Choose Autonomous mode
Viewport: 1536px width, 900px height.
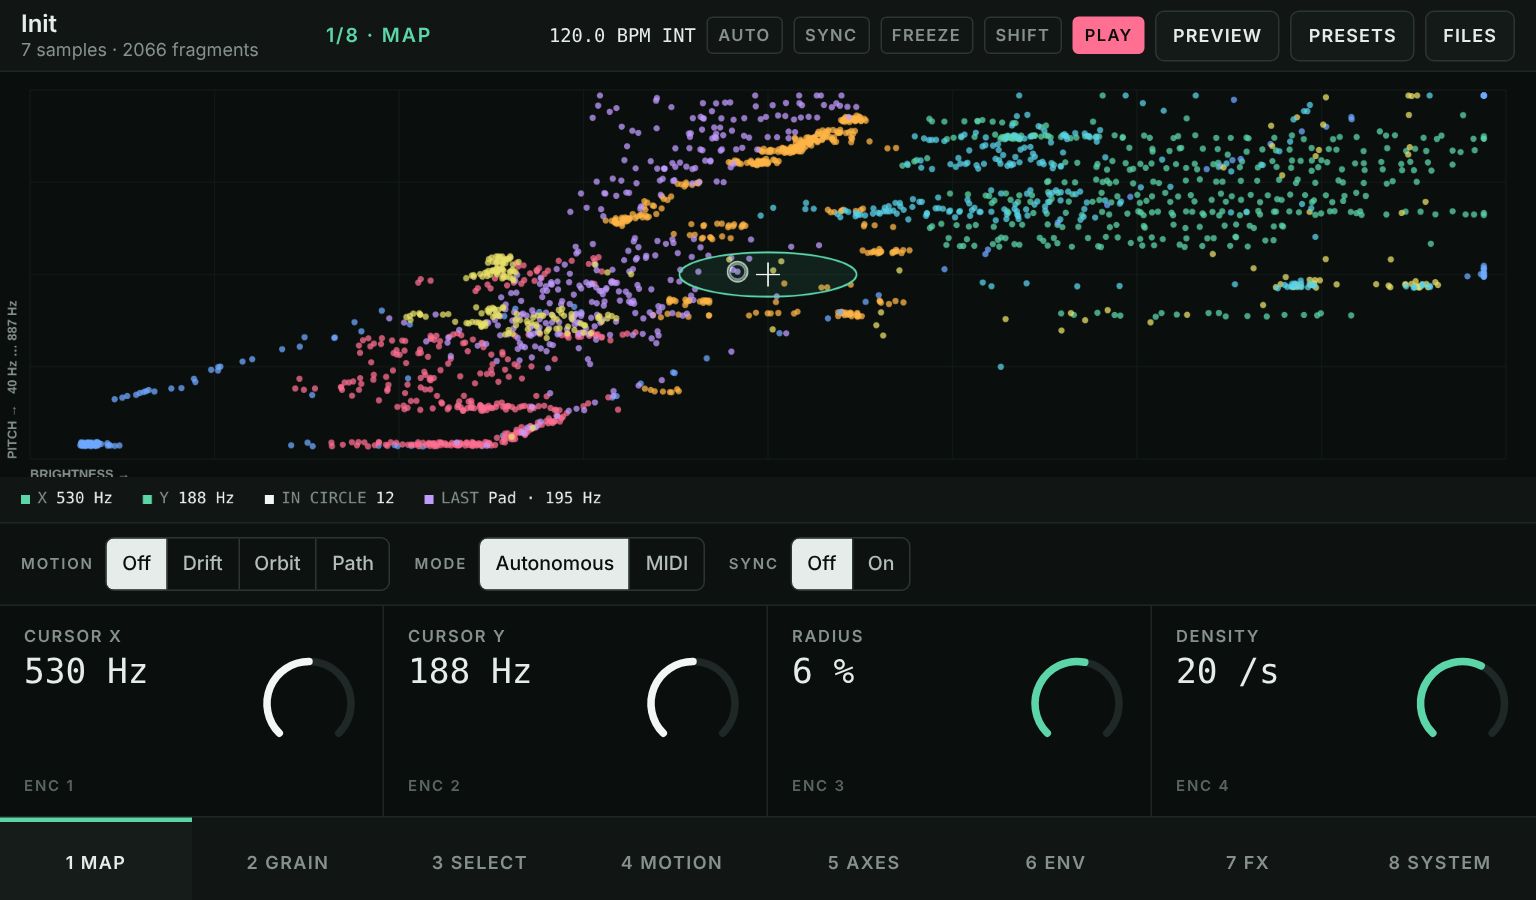click(x=555, y=564)
